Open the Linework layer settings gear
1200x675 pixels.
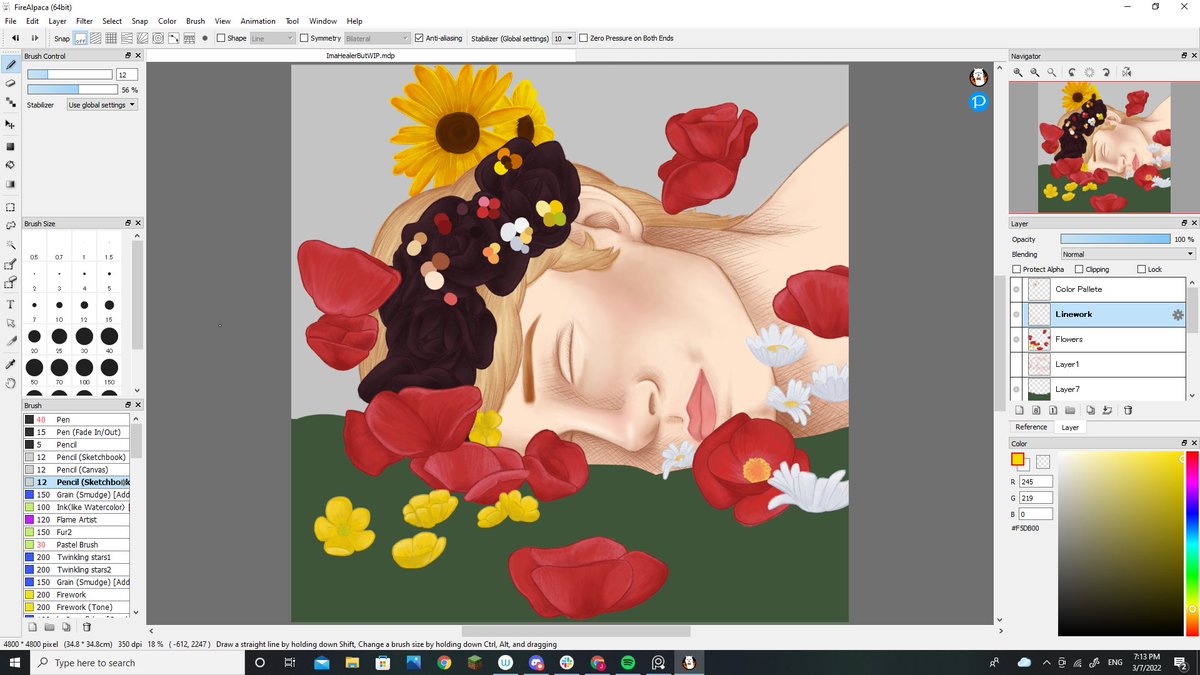coord(1178,314)
